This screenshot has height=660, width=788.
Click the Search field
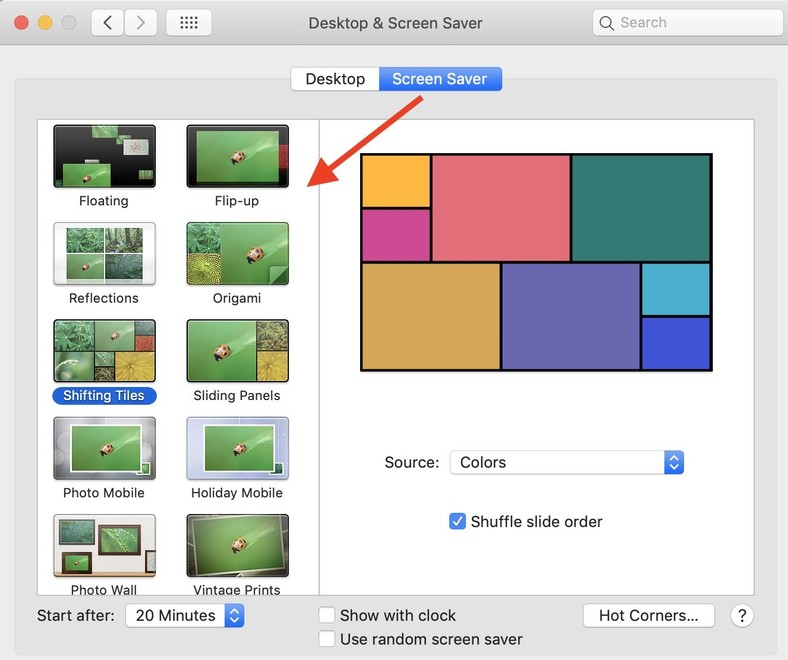pyautogui.click(x=687, y=23)
